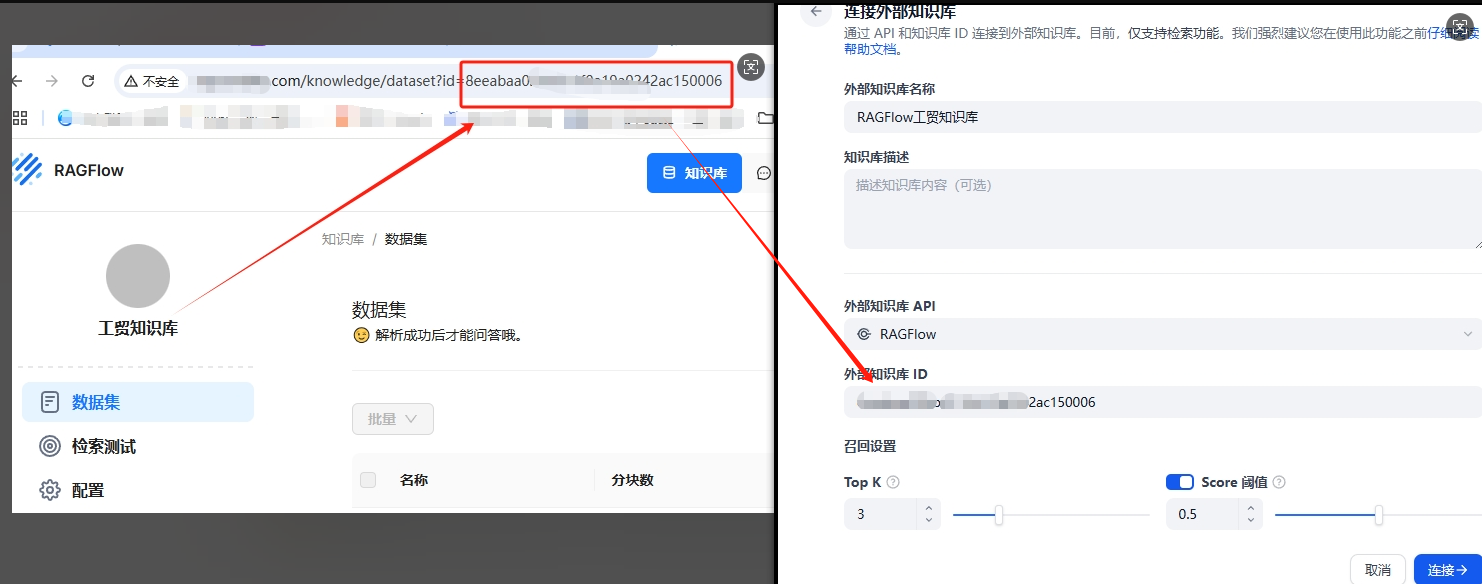Decrease the Score threshold with the down arrow

tap(1251, 520)
